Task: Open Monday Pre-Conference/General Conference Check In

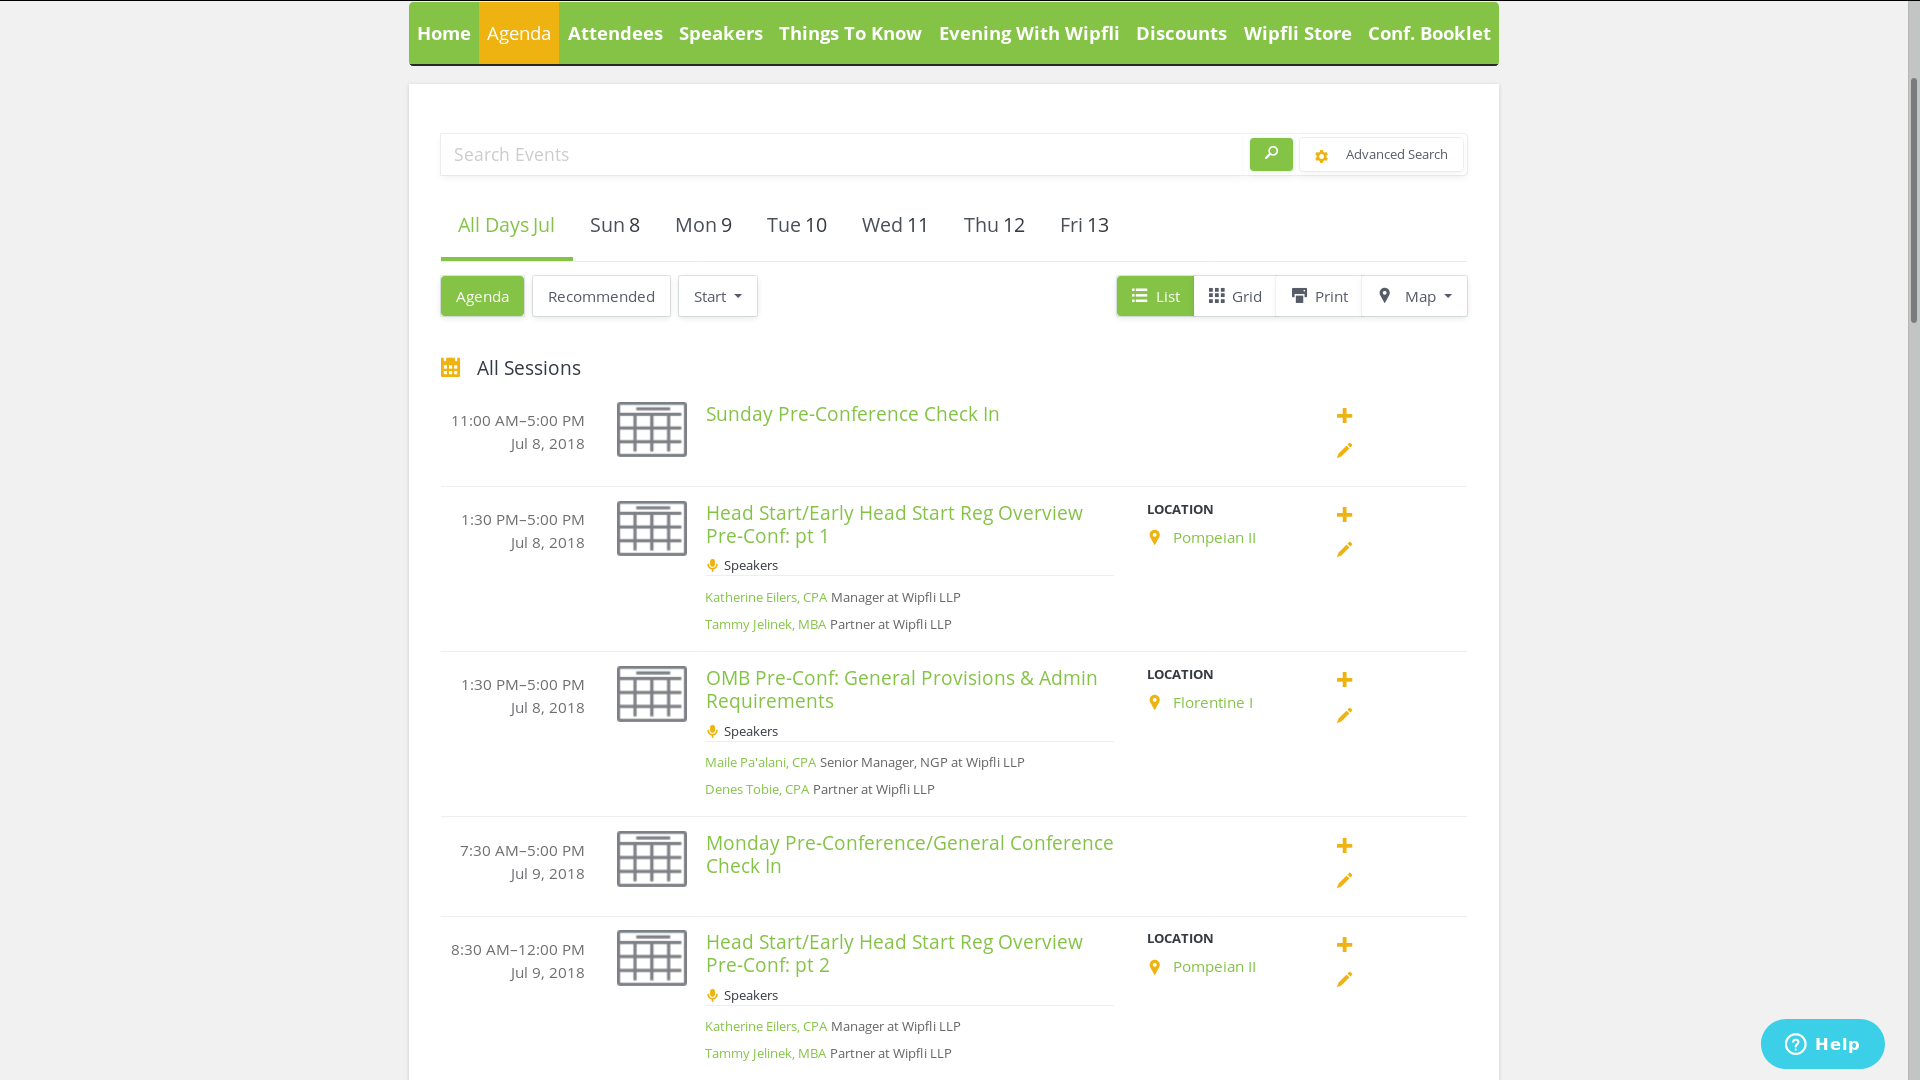Action: (909, 854)
